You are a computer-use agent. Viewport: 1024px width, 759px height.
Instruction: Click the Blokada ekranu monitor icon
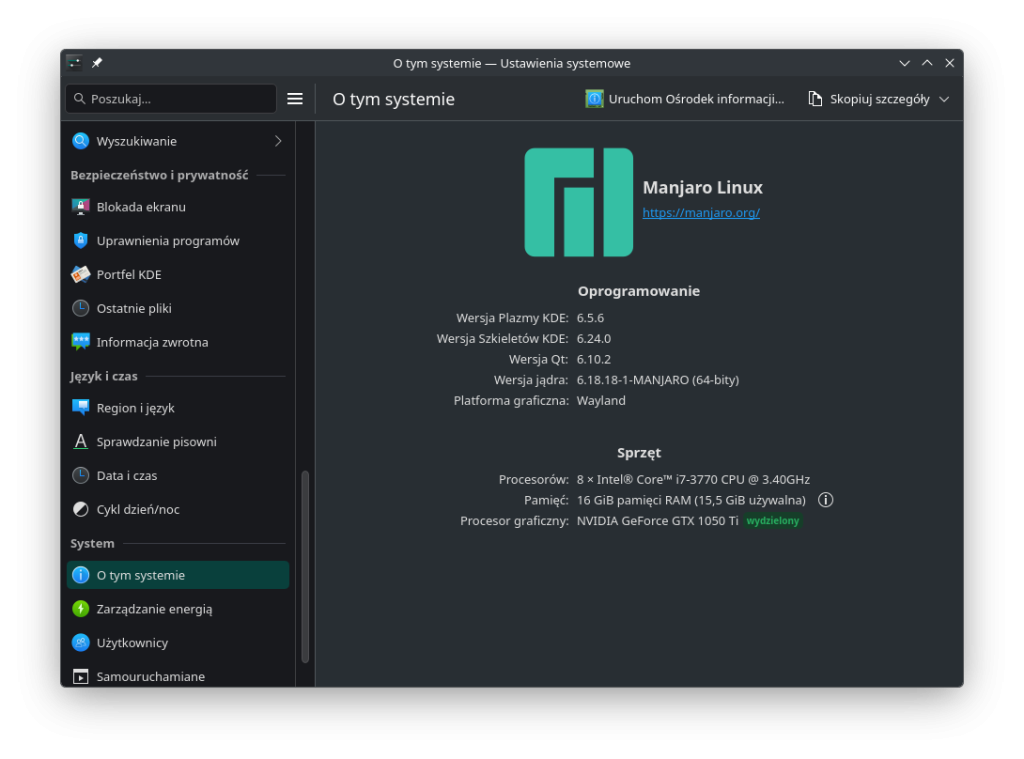(81, 207)
